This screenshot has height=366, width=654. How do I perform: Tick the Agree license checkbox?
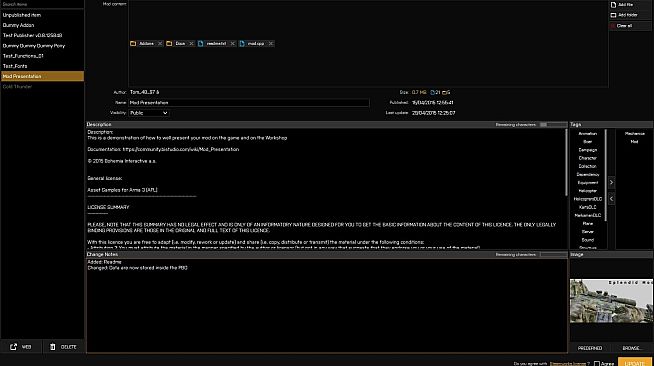click(597, 363)
